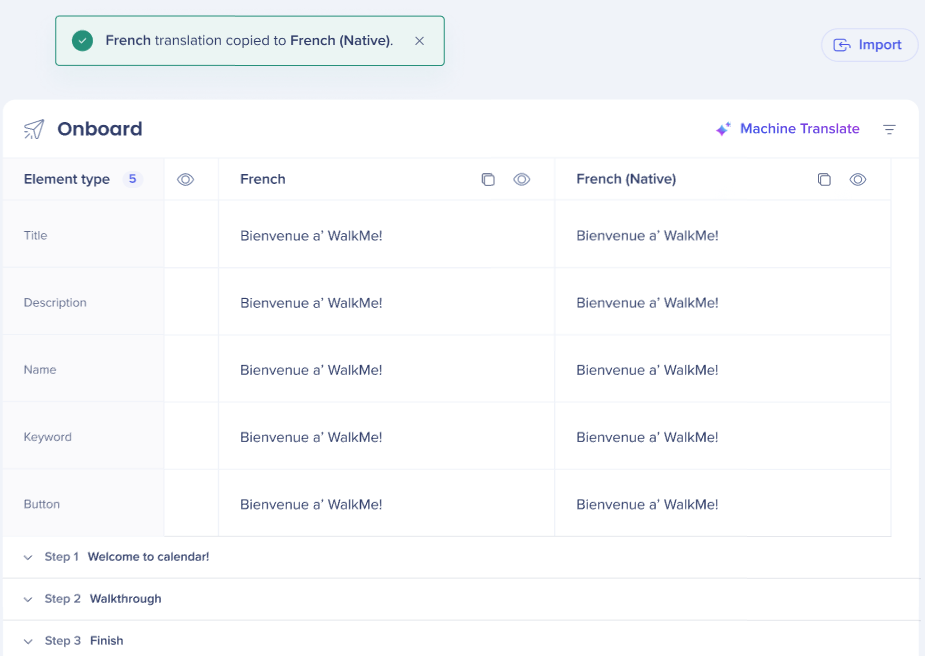Click the Machine Translate sparkle icon

(723, 129)
